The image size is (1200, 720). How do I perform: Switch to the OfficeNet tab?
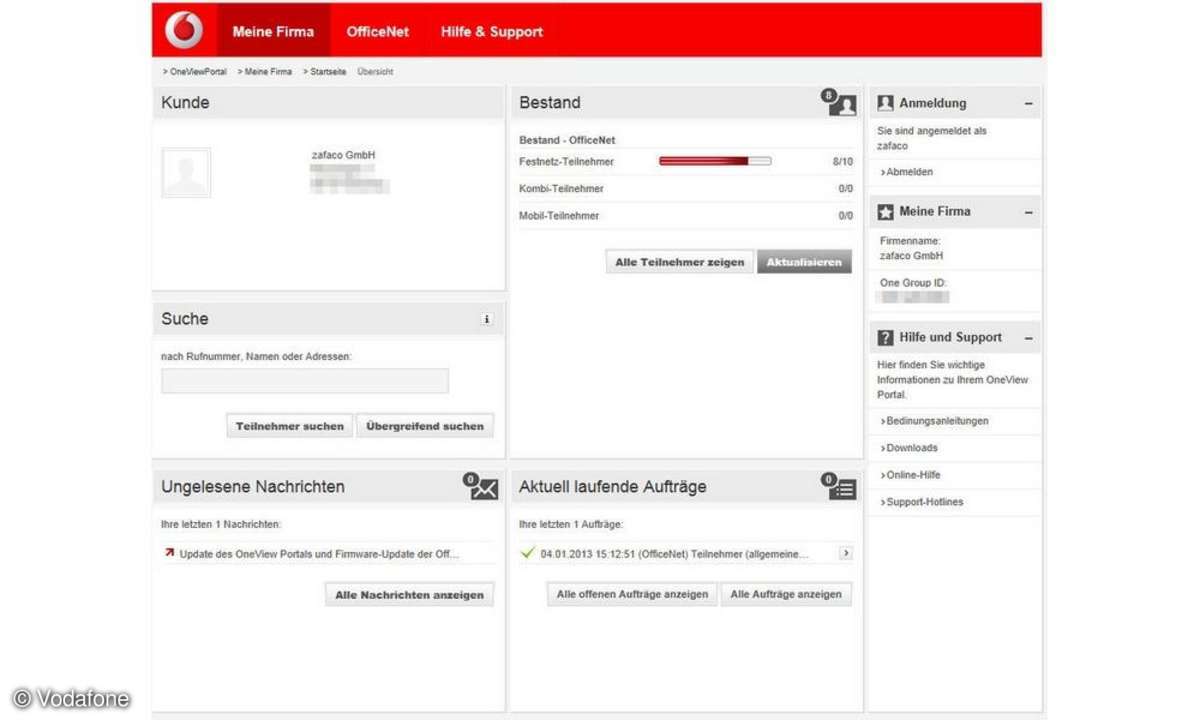point(378,31)
